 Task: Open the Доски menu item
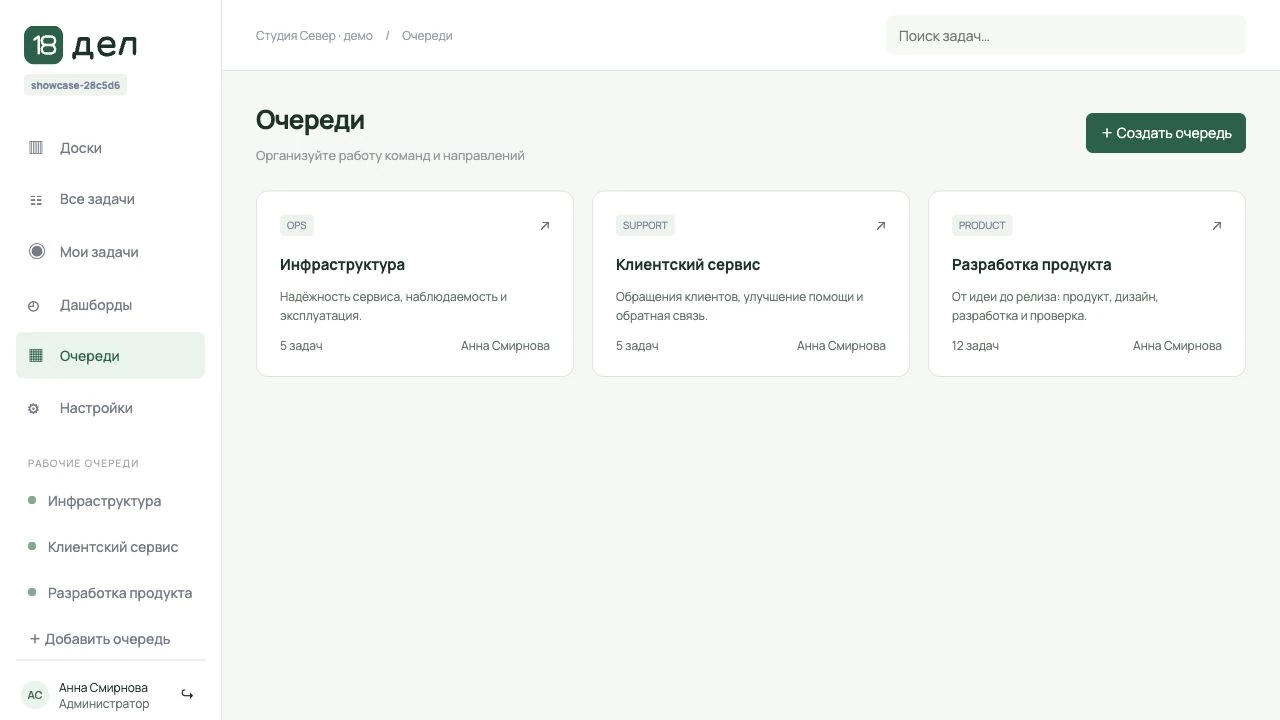110,148
